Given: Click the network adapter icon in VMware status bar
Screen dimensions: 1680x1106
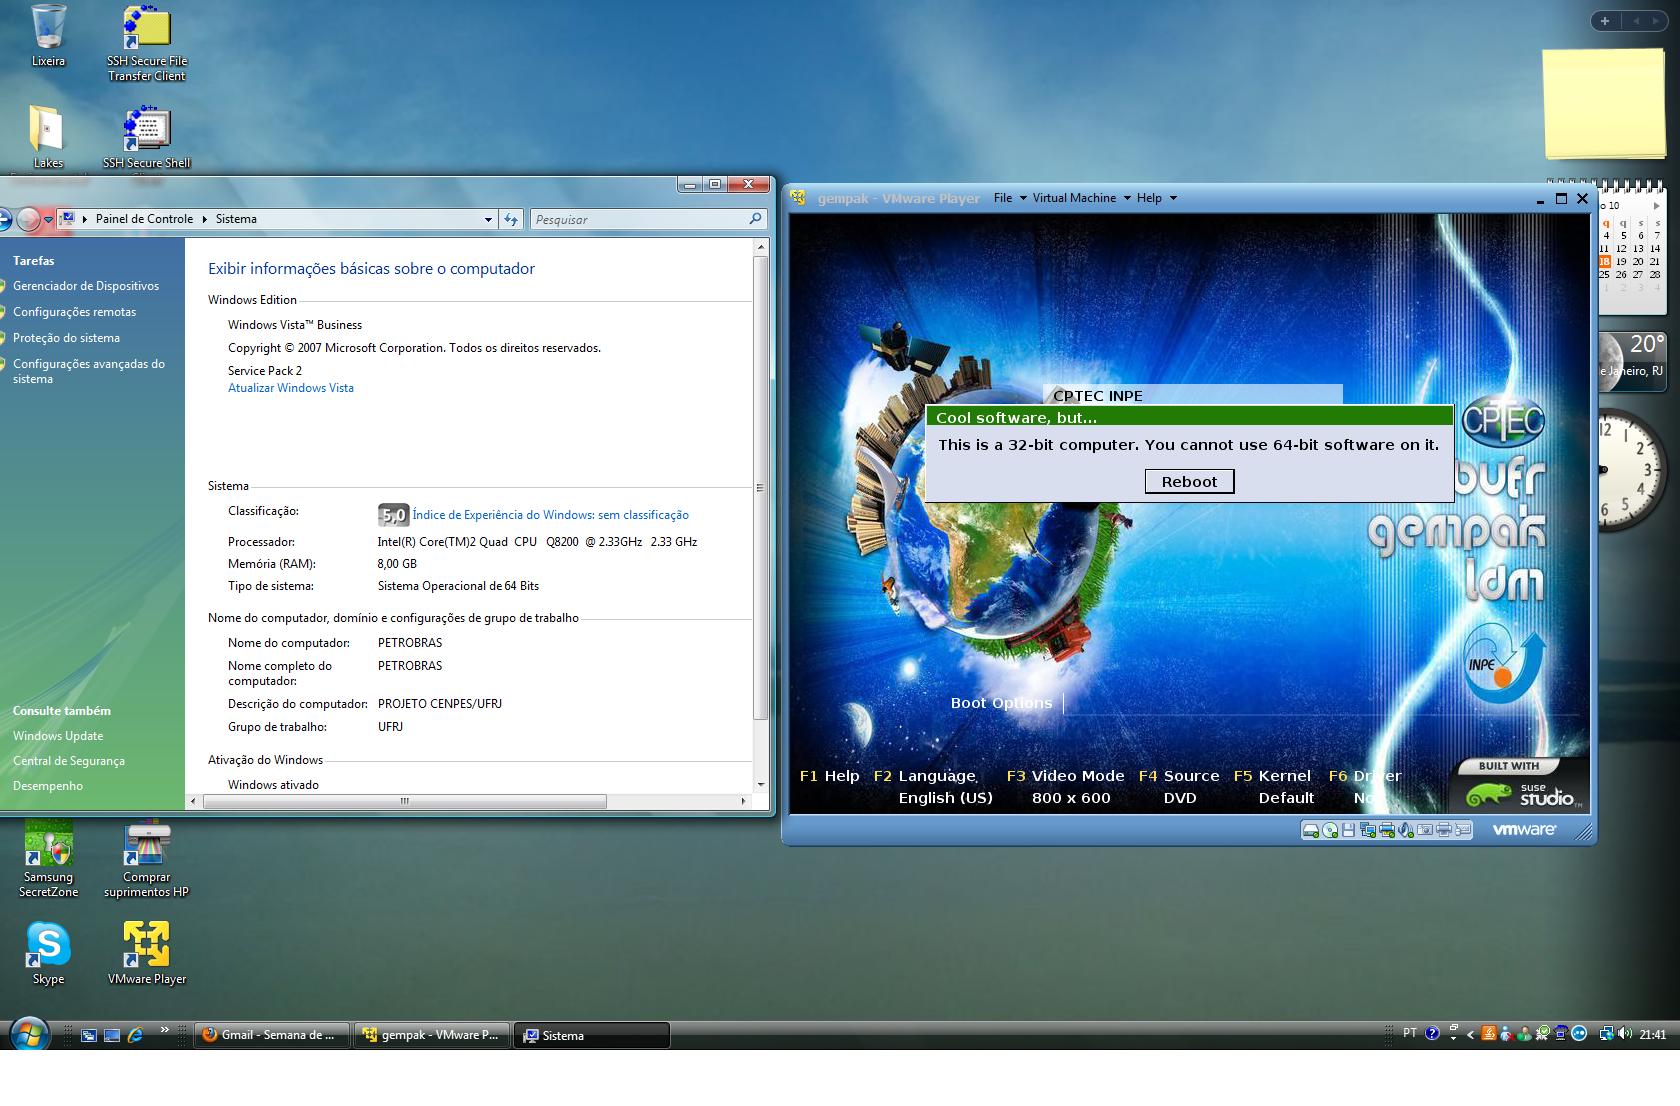Looking at the screenshot, I should 1367,830.
